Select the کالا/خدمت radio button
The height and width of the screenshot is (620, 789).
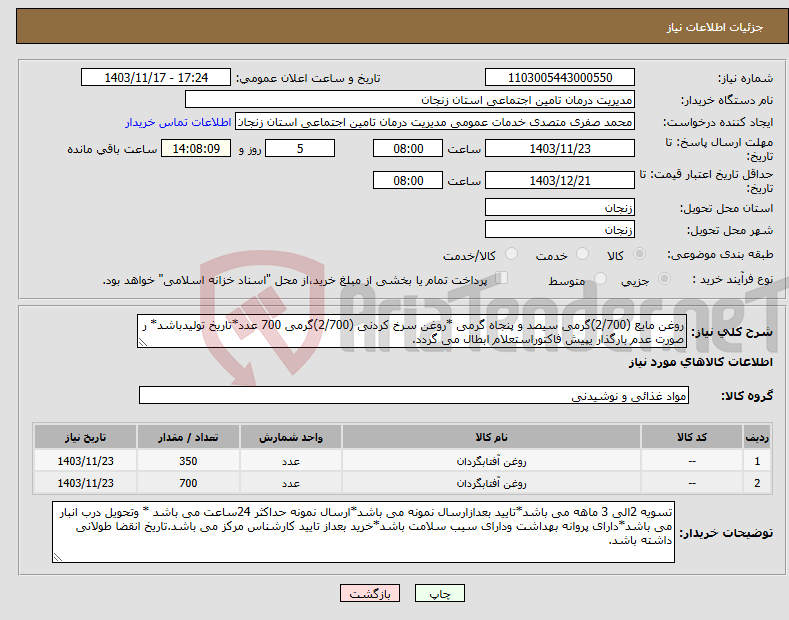click(511, 254)
